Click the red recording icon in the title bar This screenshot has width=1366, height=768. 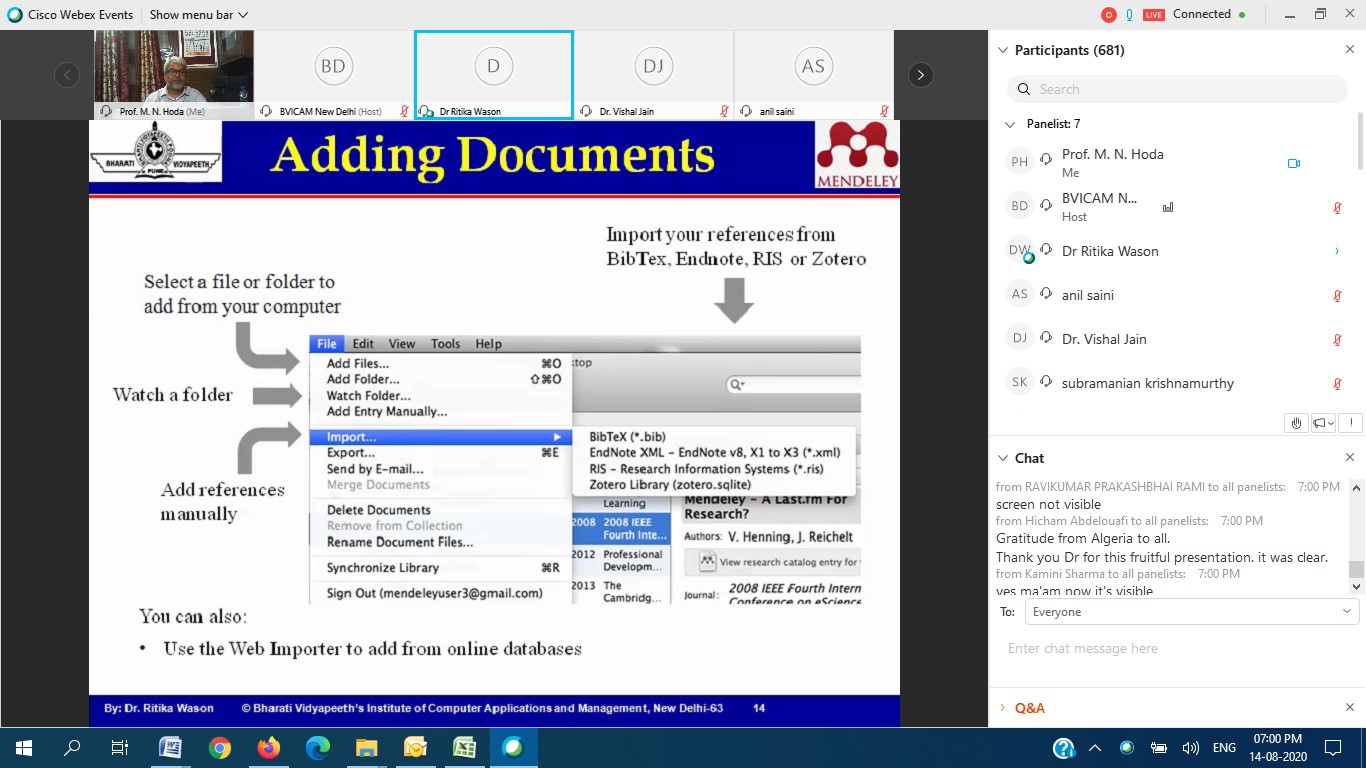click(x=1108, y=14)
